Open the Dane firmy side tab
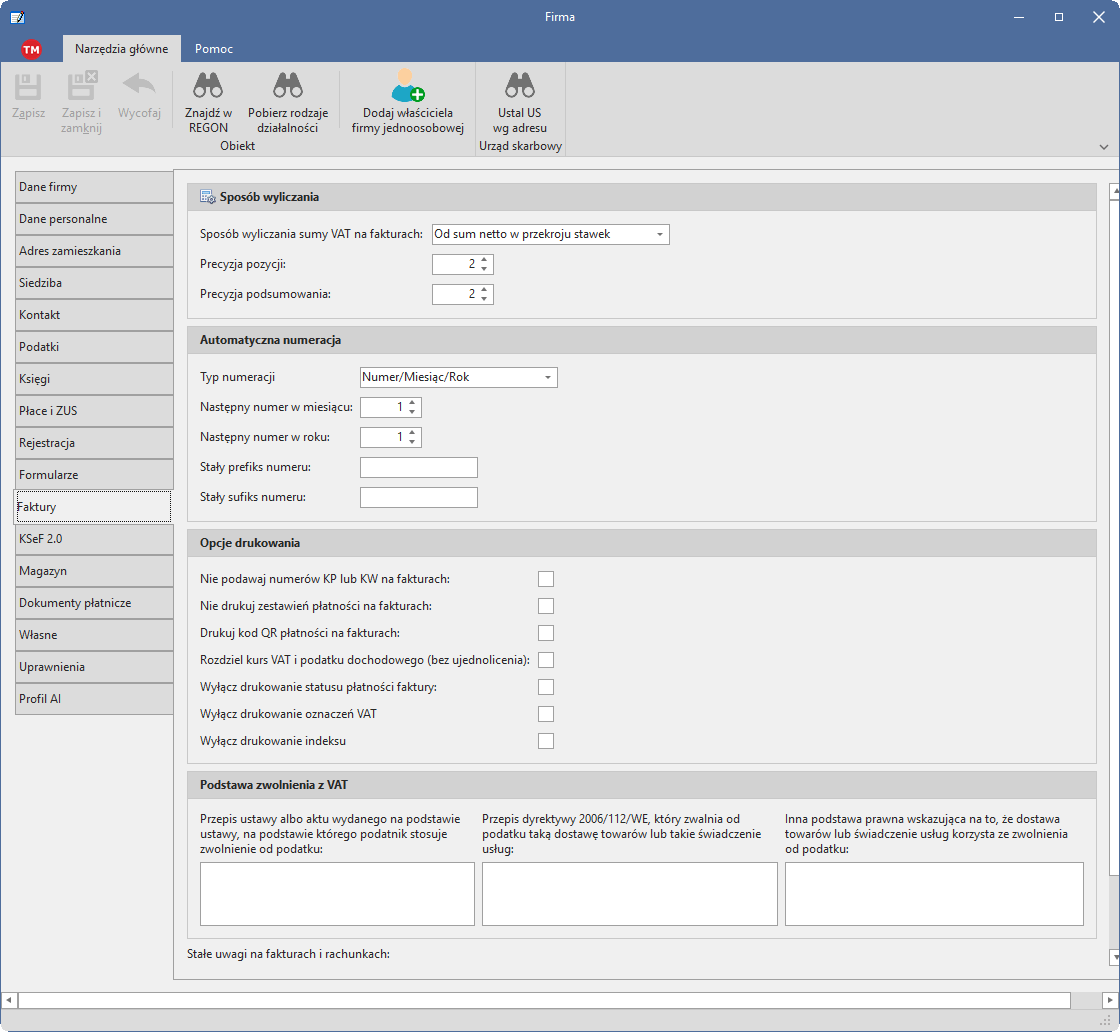Screen dimensions: 1120x1032 (94, 187)
